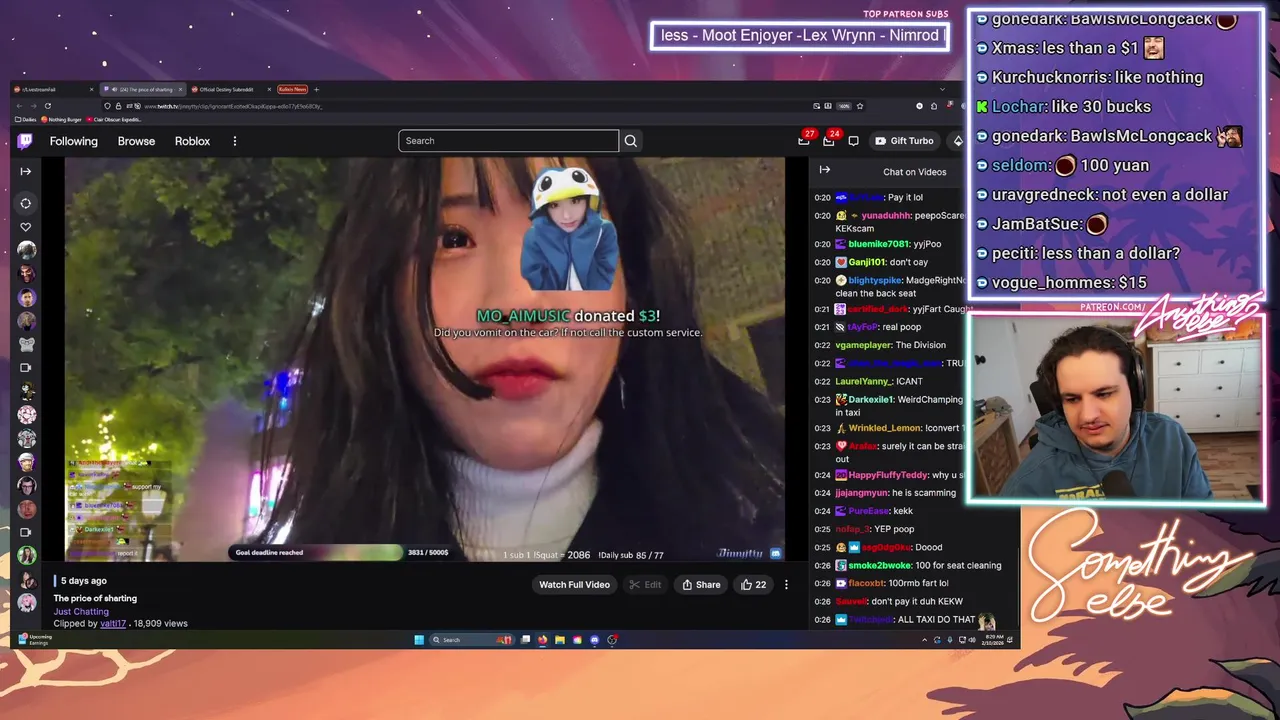Open Twitch's three-dot more menu beside Roblox

pos(235,141)
